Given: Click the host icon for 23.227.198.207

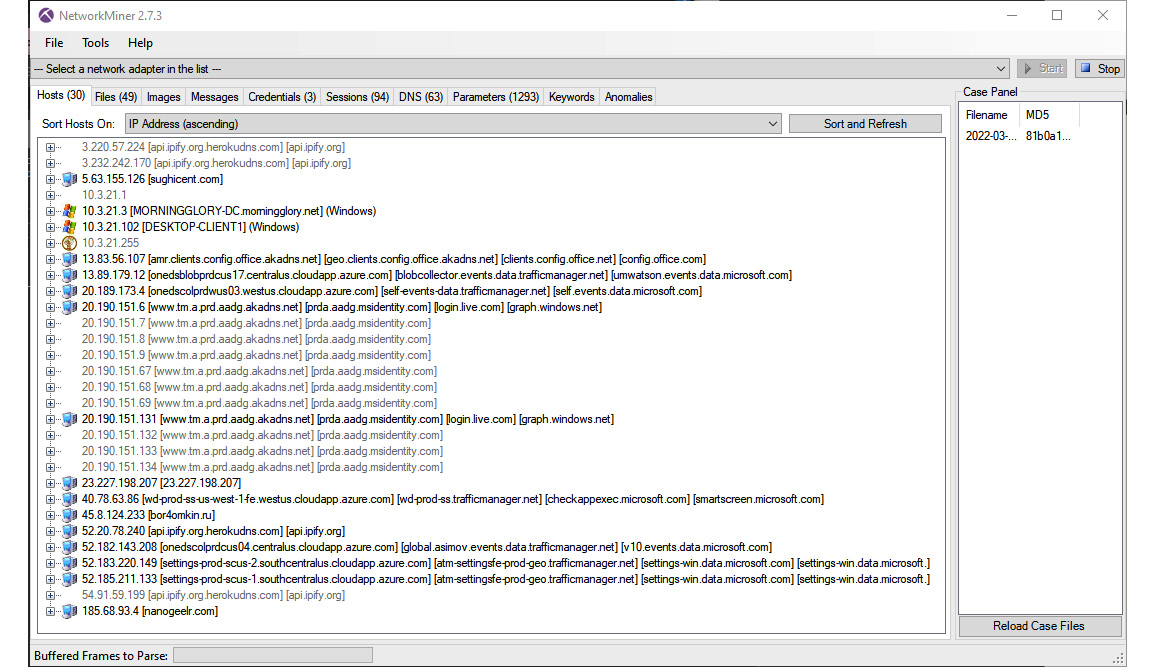Looking at the screenshot, I should (x=69, y=483).
